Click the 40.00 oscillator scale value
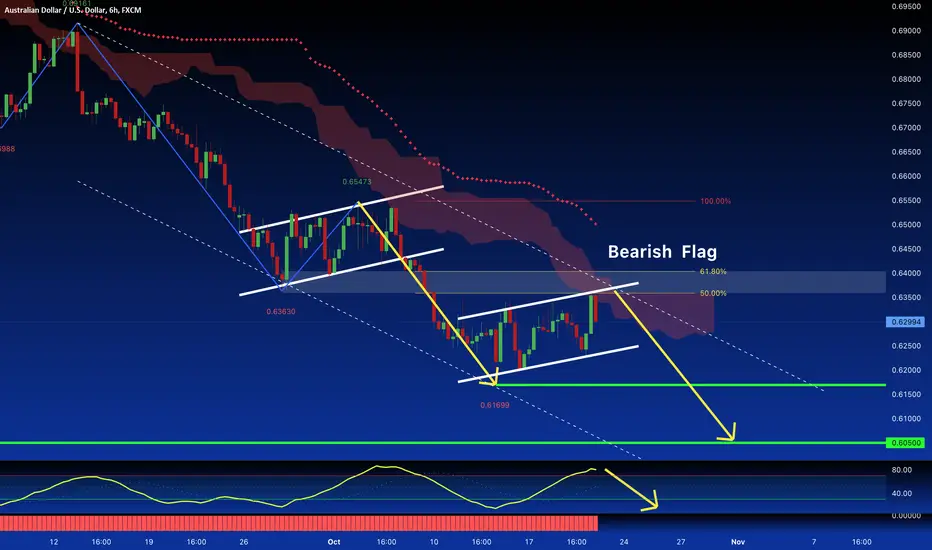This screenshot has width=932, height=550. pyautogui.click(x=902, y=494)
